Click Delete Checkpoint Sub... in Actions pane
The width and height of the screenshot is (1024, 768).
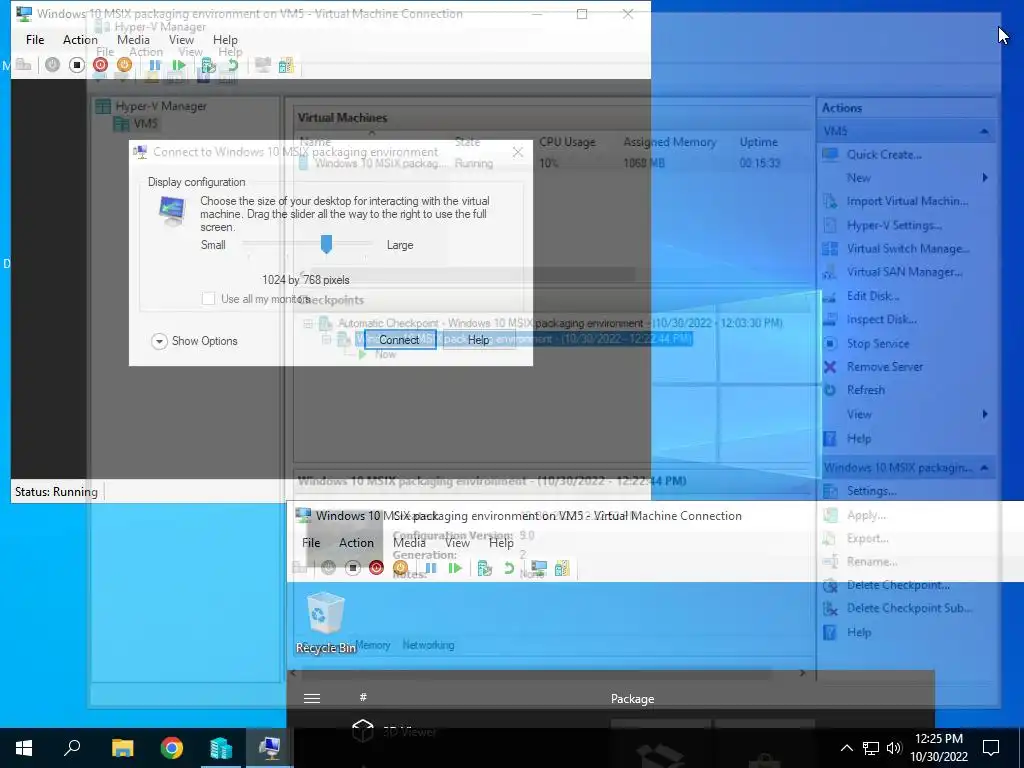pyautogui.click(x=910, y=608)
